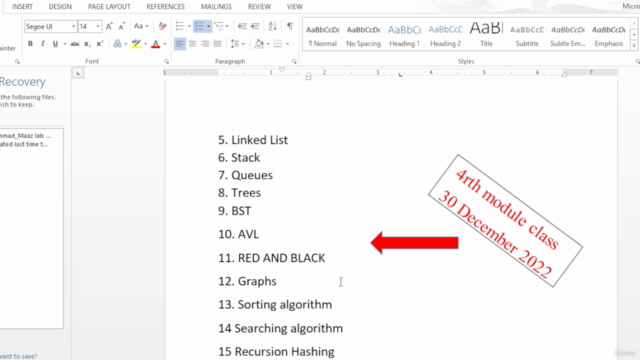This screenshot has height=360, width=640.
Task: Apply yellow text highlight color
Action: [136, 44]
